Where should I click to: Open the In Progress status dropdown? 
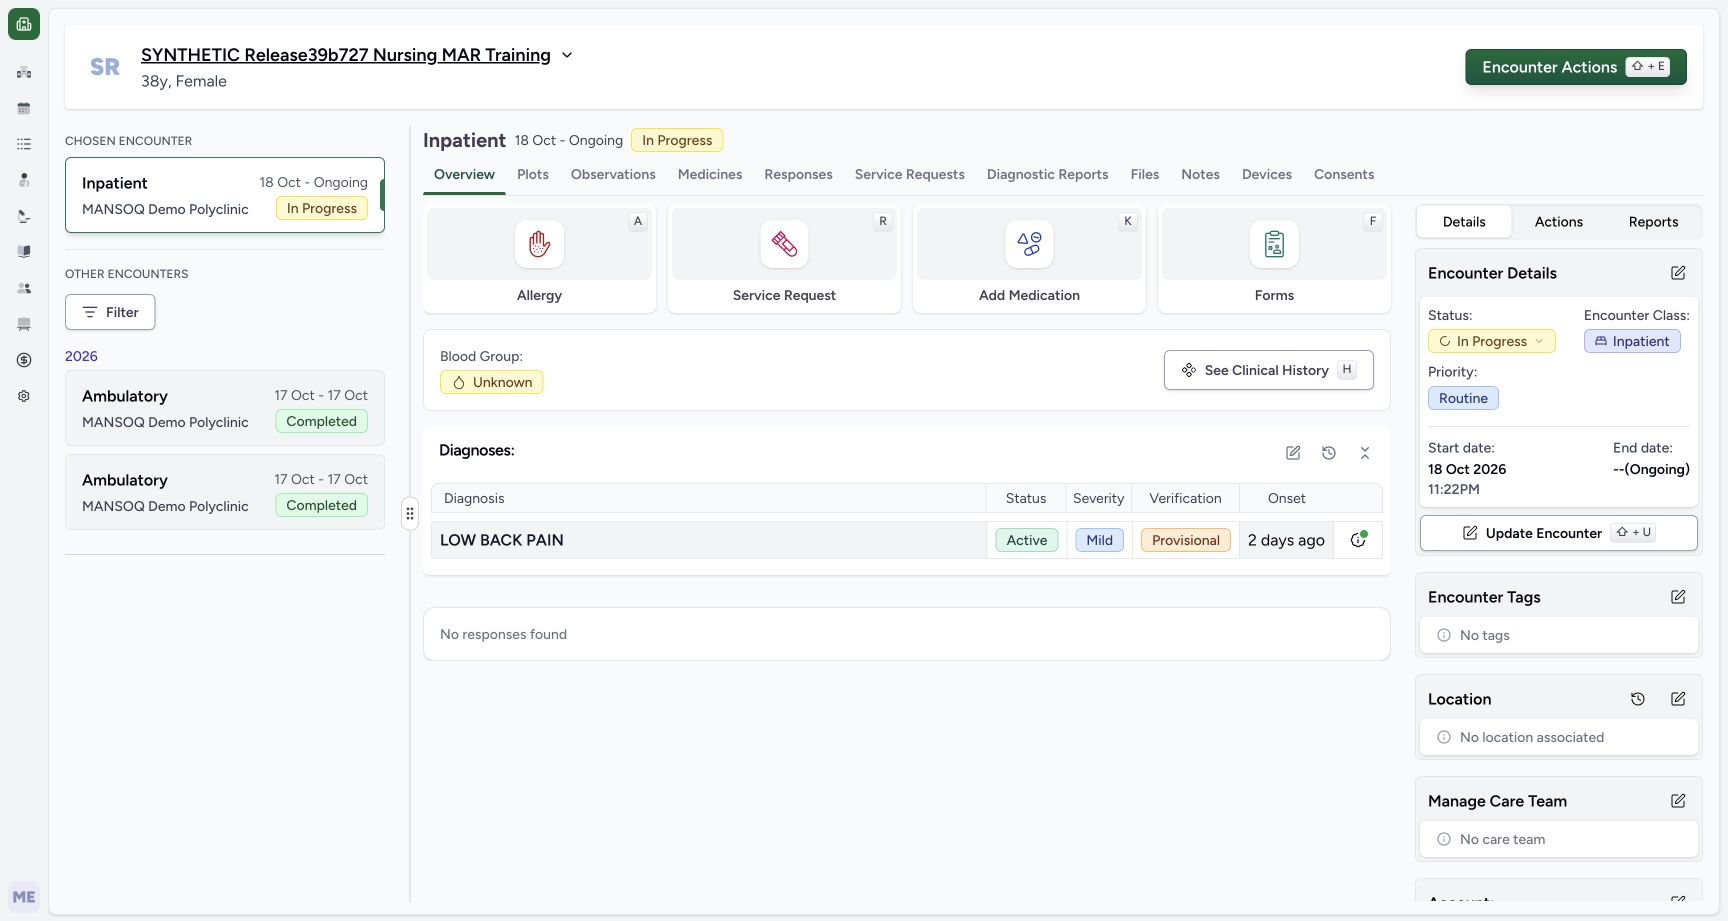tap(1491, 341)
